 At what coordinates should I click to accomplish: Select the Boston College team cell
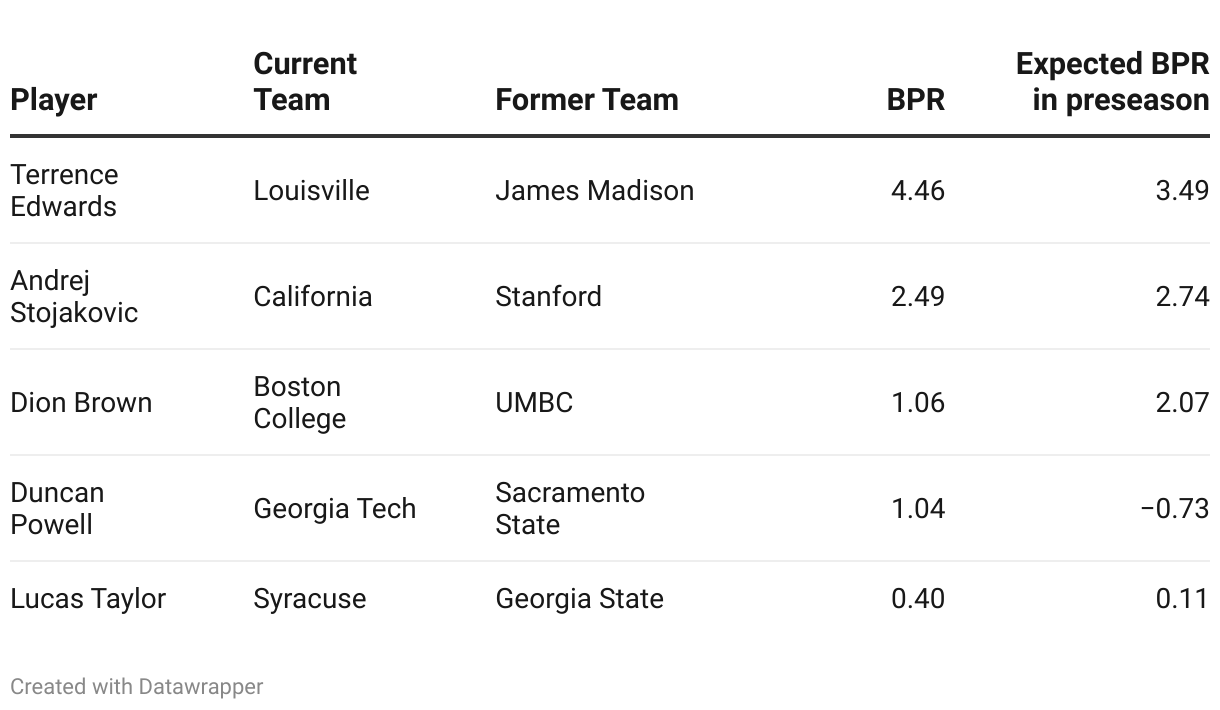click(299, 402)
